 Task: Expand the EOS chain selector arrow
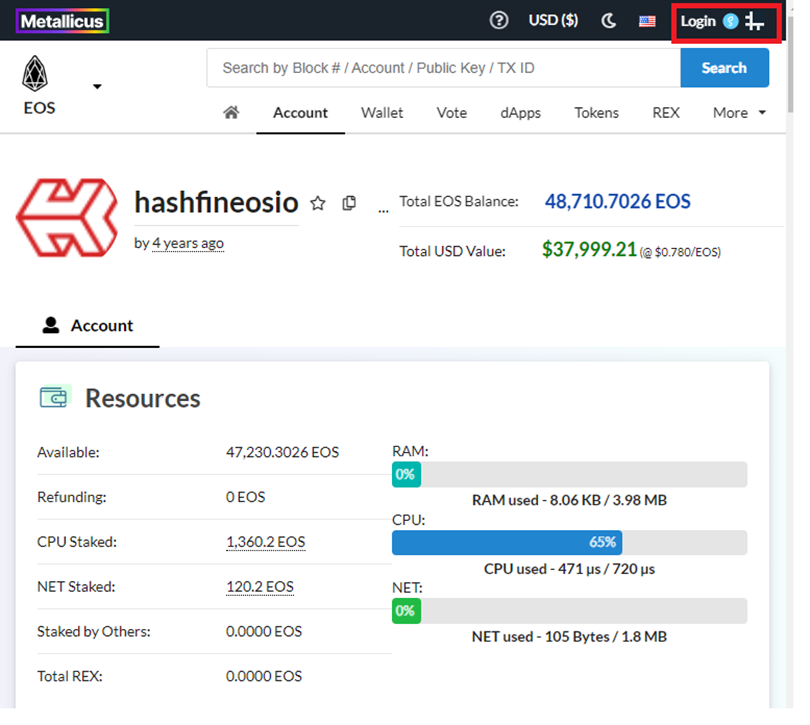[x=97, y=87]
